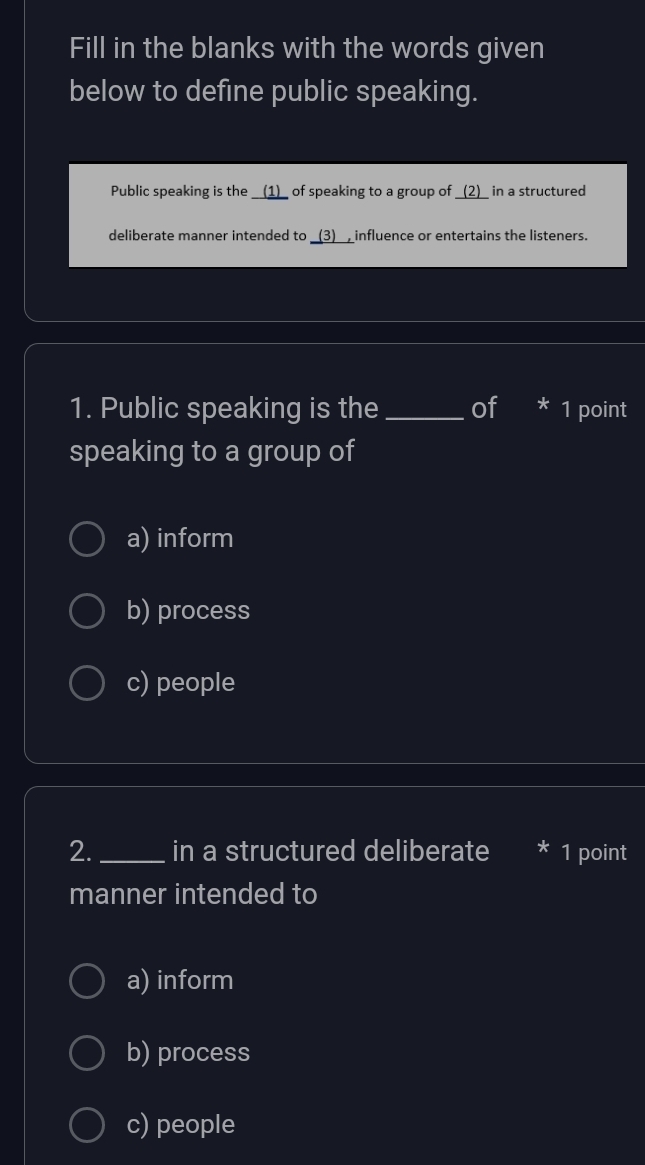Pick the 'c) people' radio under question 1
The image size is (645, 1165).
pos(87,683)
